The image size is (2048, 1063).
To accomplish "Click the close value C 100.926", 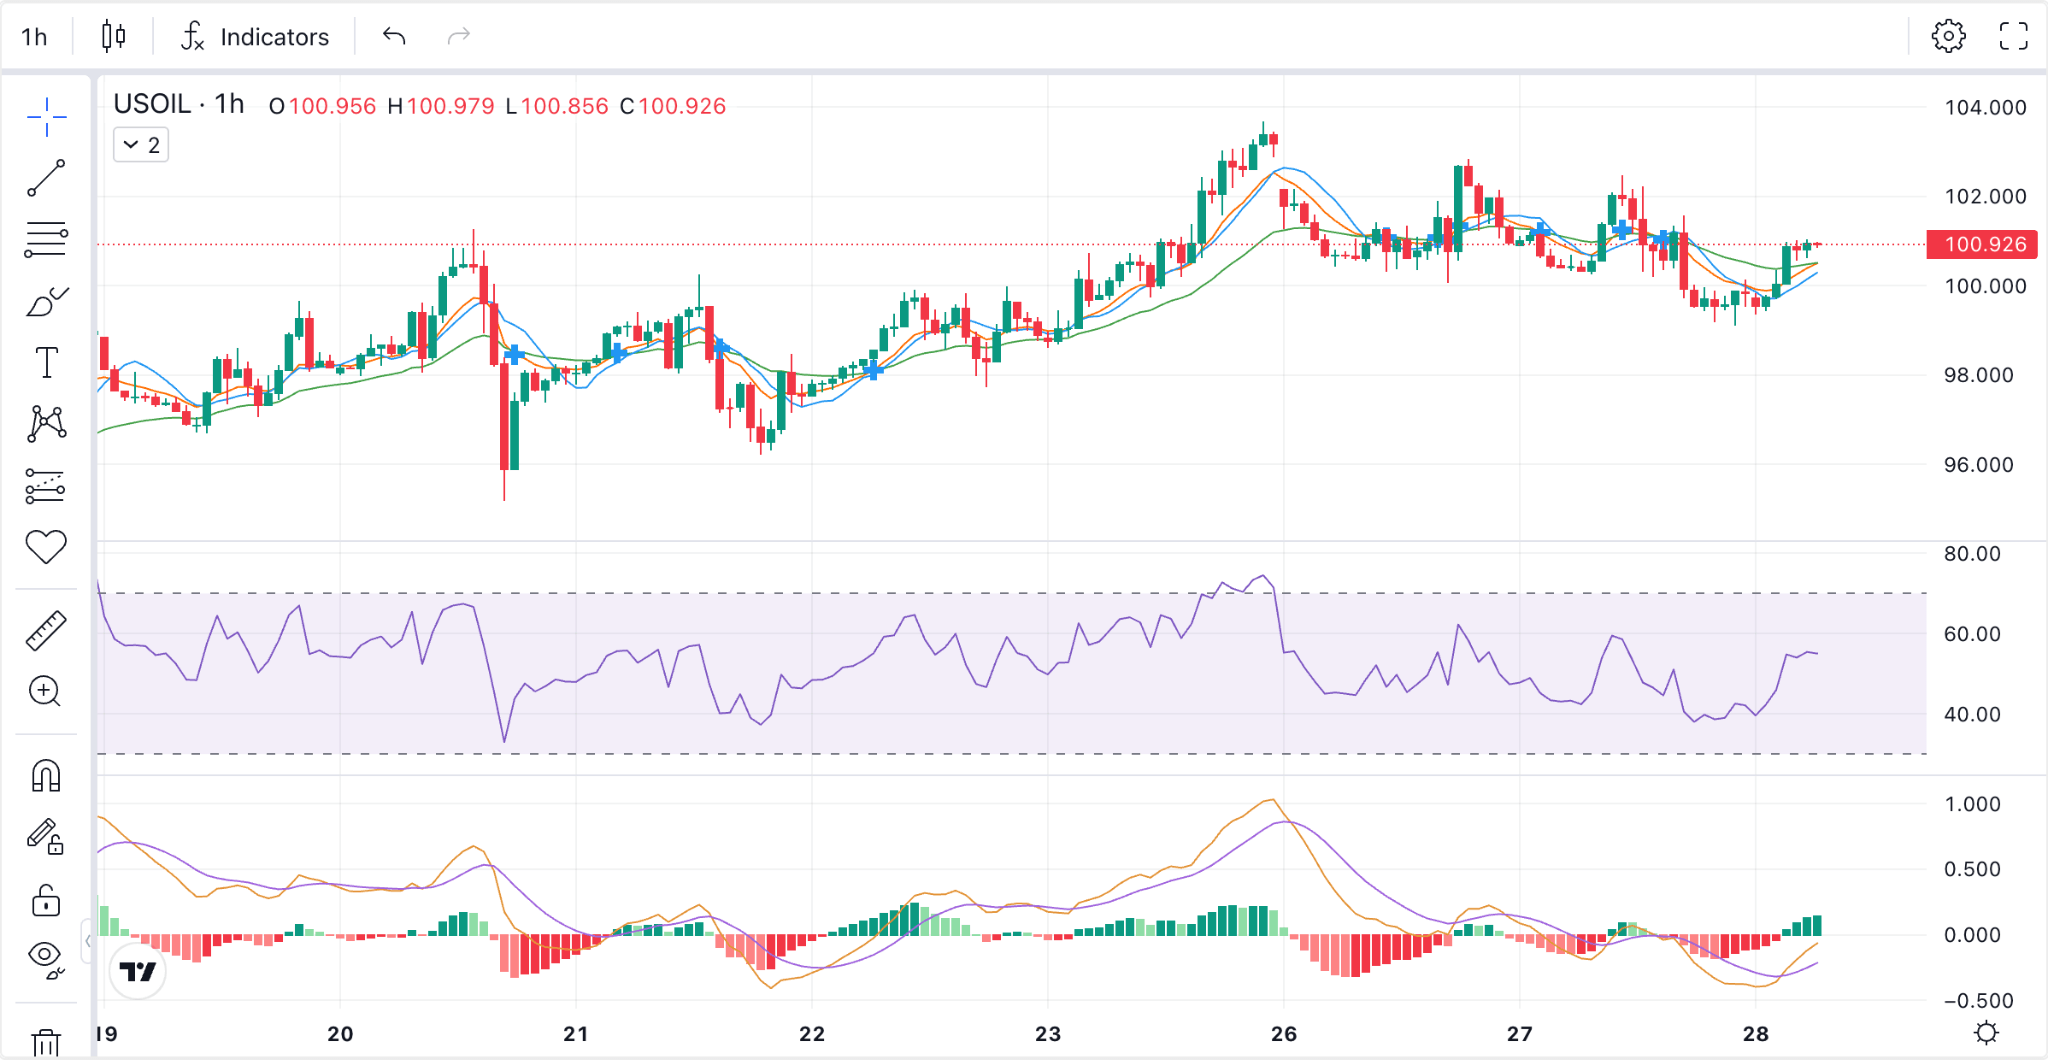I will [x=673, y=106].
